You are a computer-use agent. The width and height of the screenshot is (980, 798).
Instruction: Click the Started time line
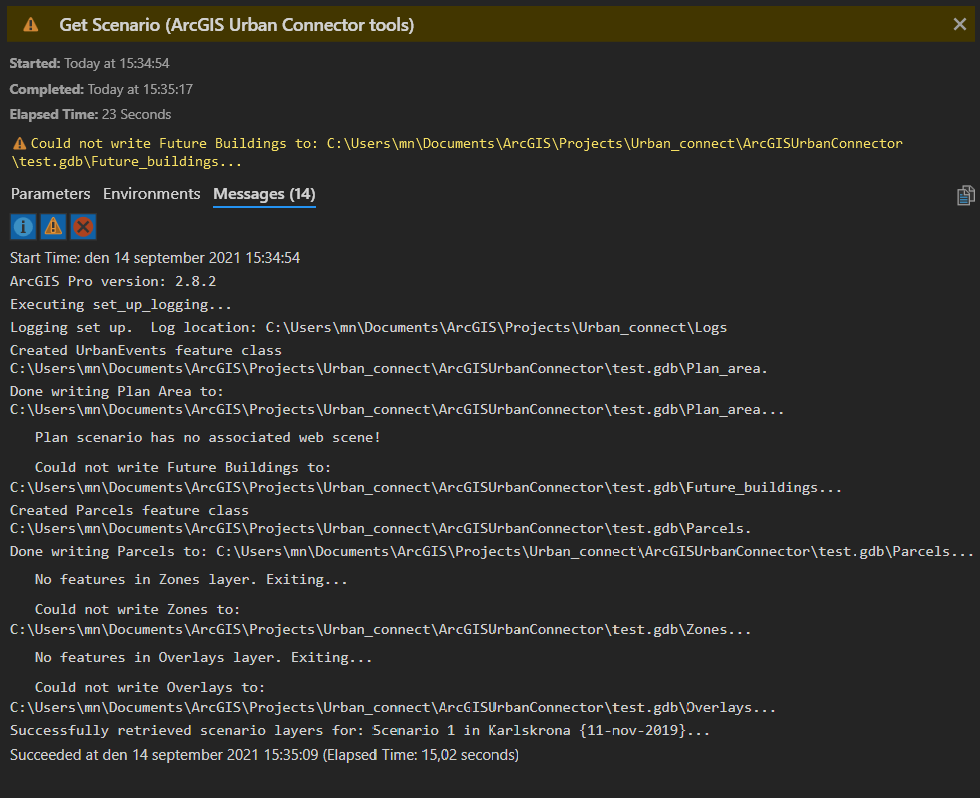(89, 63)
